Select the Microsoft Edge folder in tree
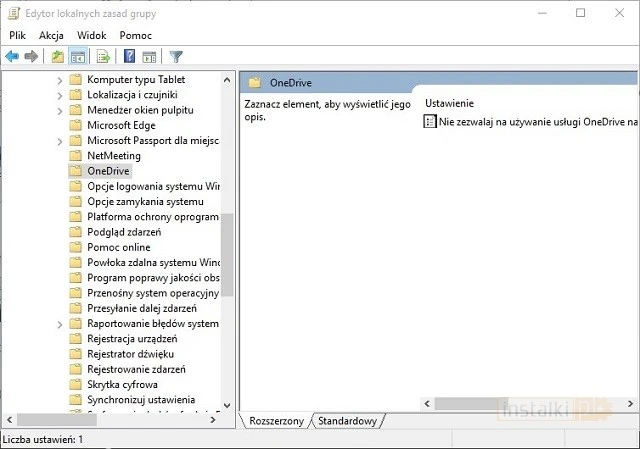The width and height of the screenshot is (640, 449). click(121, 125)
